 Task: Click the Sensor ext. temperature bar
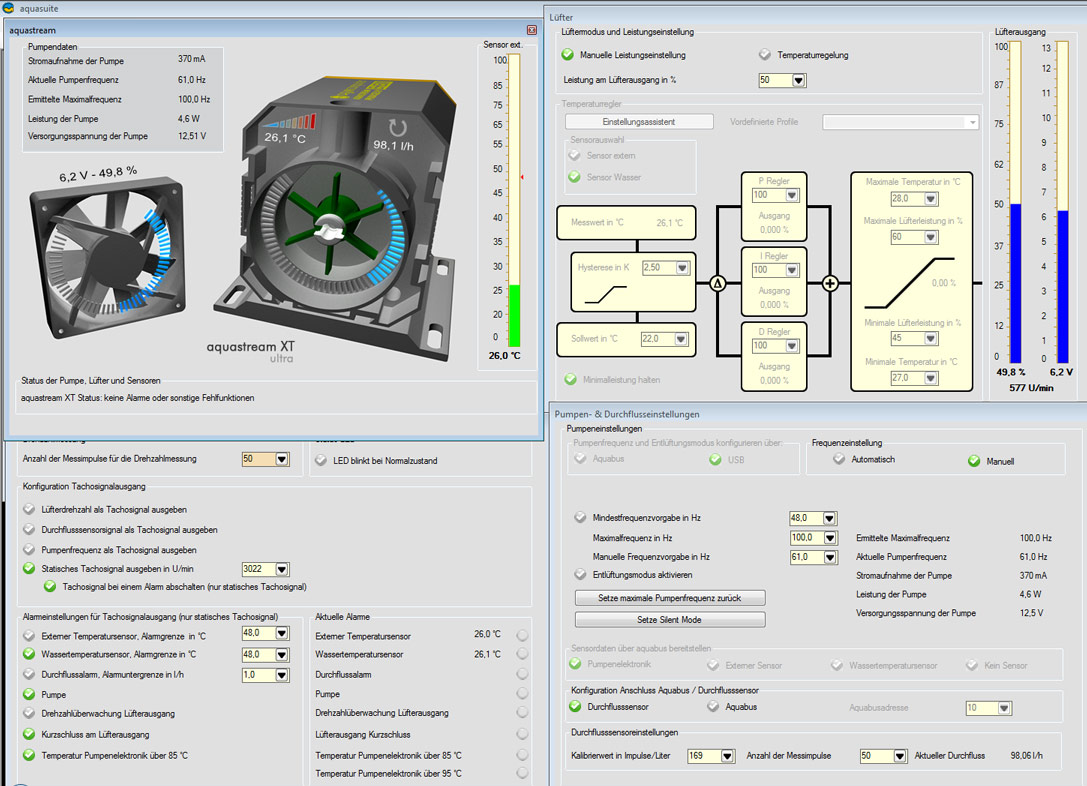[514, 201]
